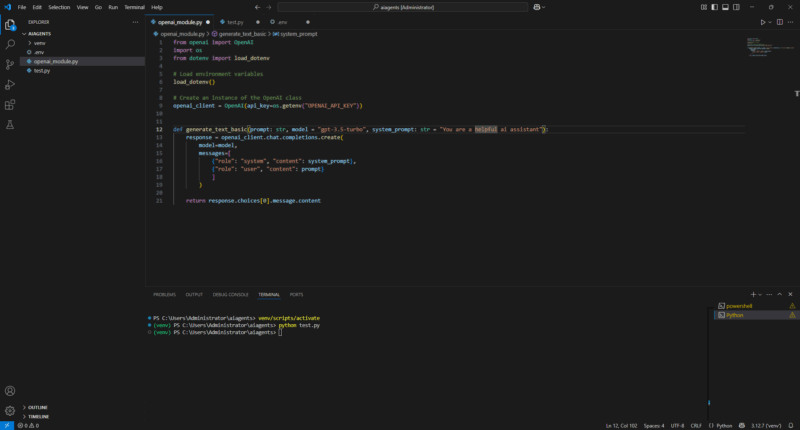This screenshot has width=800, height=430.
Task: Go forward with the navigation arrow
Action: point(269,7)
